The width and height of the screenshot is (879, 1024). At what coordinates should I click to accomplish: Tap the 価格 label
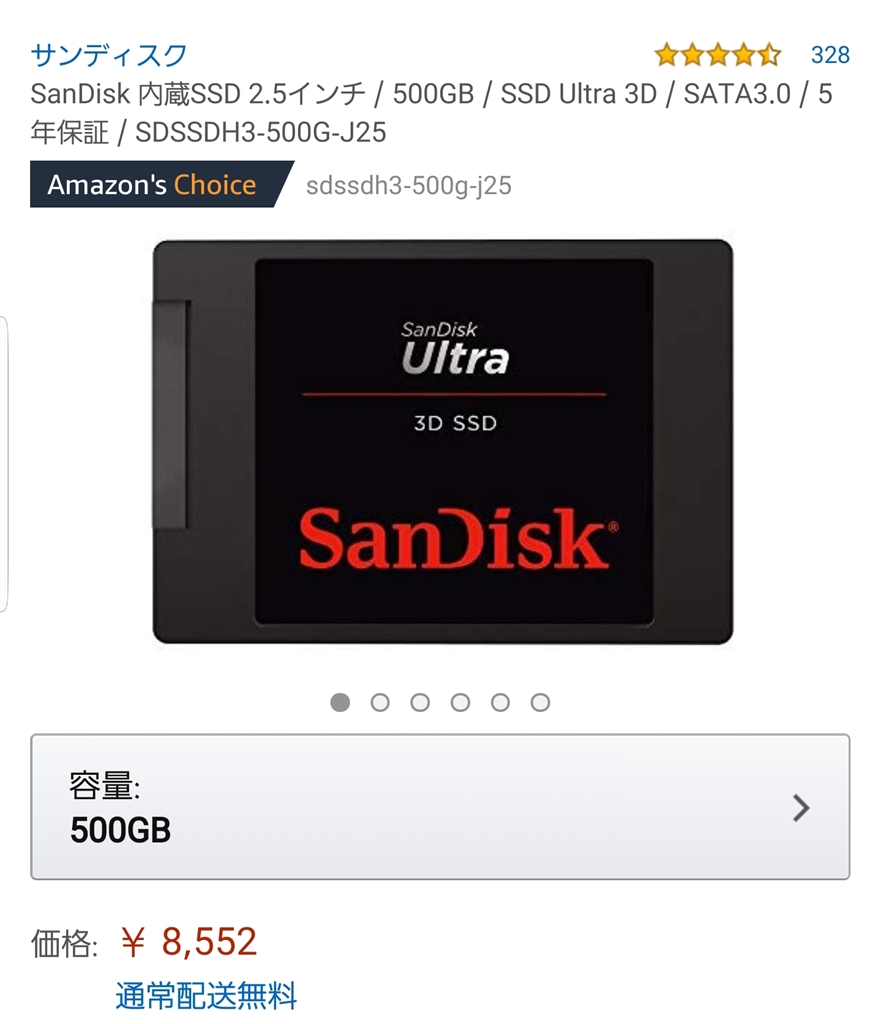[64, 944]
